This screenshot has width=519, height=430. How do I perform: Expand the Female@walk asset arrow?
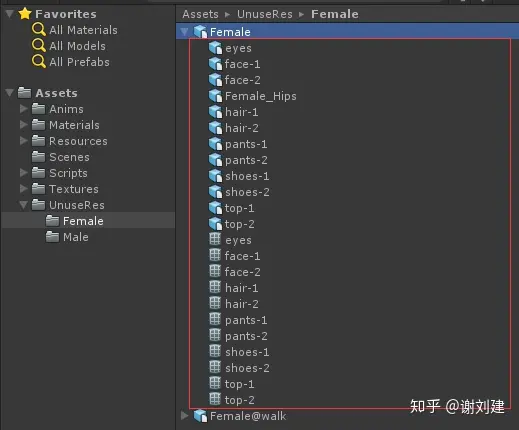pos(184,416)
